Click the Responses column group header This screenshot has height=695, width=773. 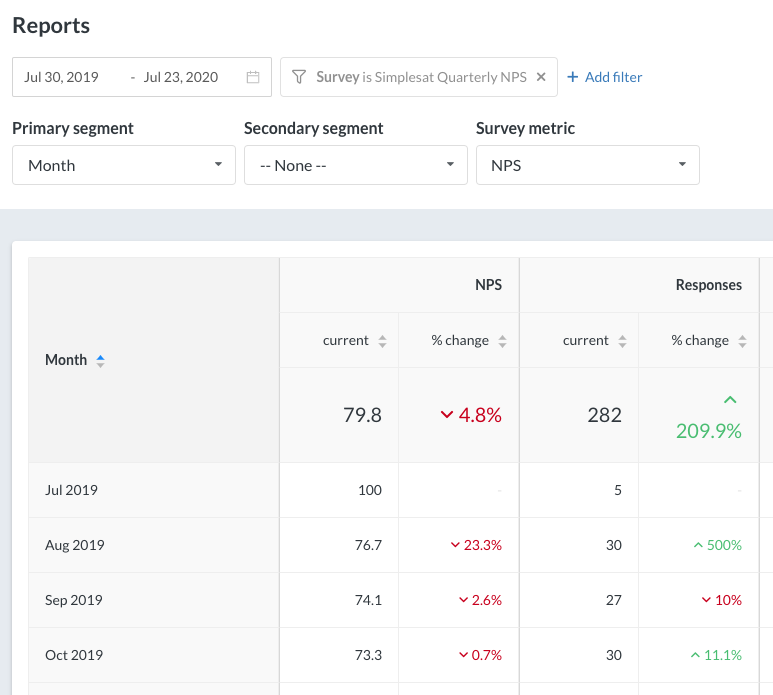(x=708, y=285)
